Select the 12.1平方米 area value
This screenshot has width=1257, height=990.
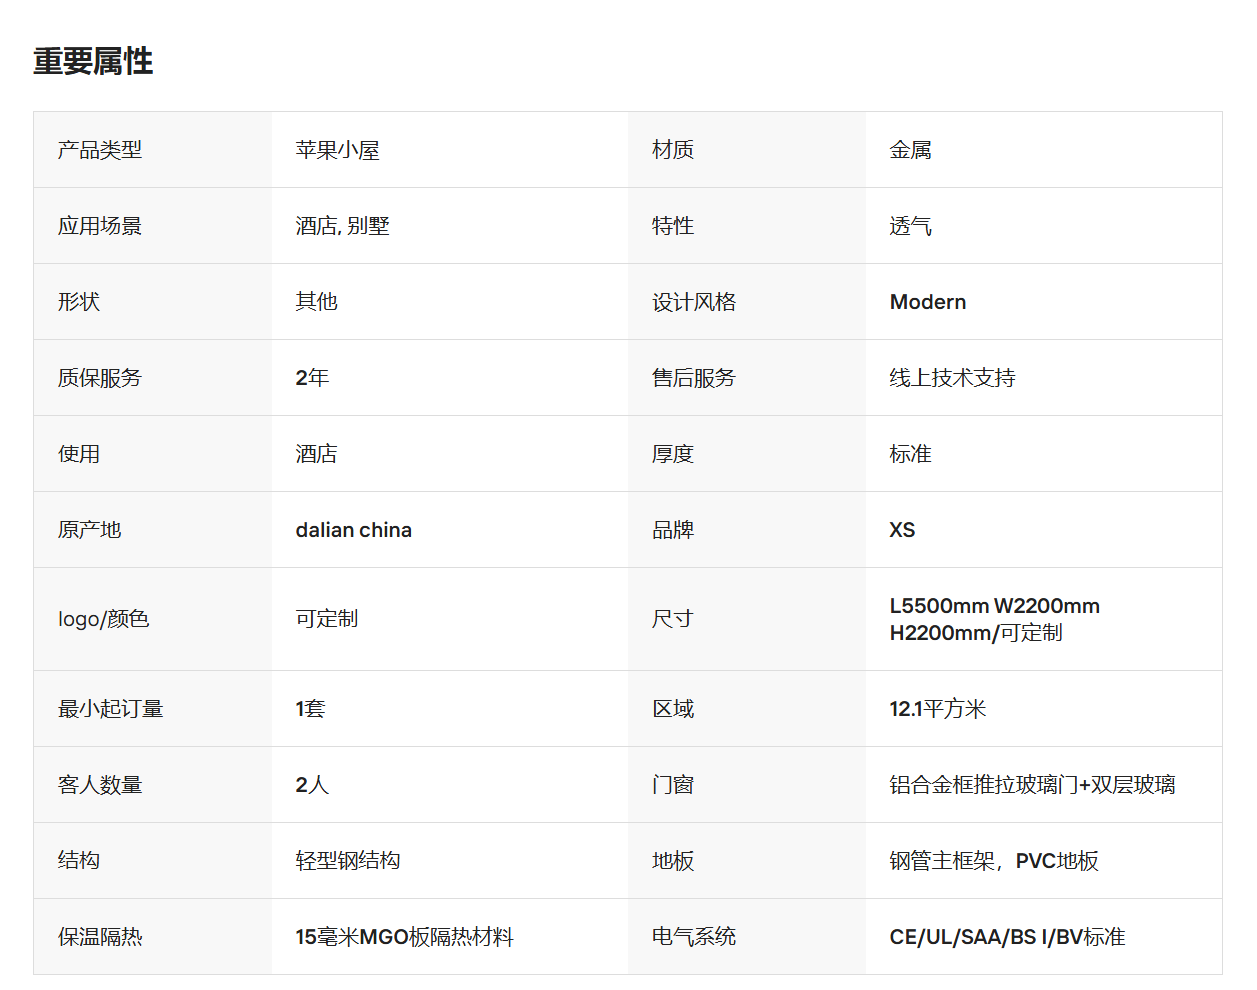click(x=938, y=709)
